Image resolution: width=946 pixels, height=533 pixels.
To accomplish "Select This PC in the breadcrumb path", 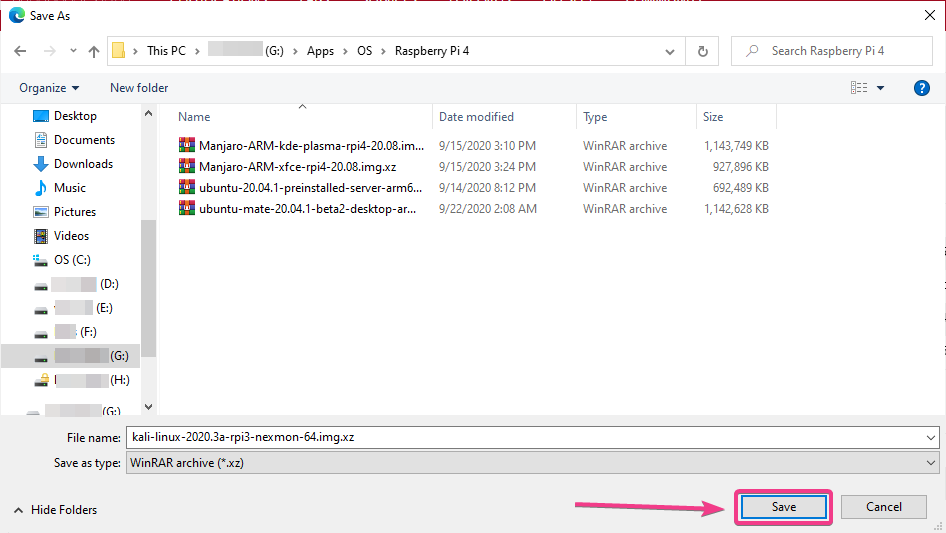I will tap(167, 51).
